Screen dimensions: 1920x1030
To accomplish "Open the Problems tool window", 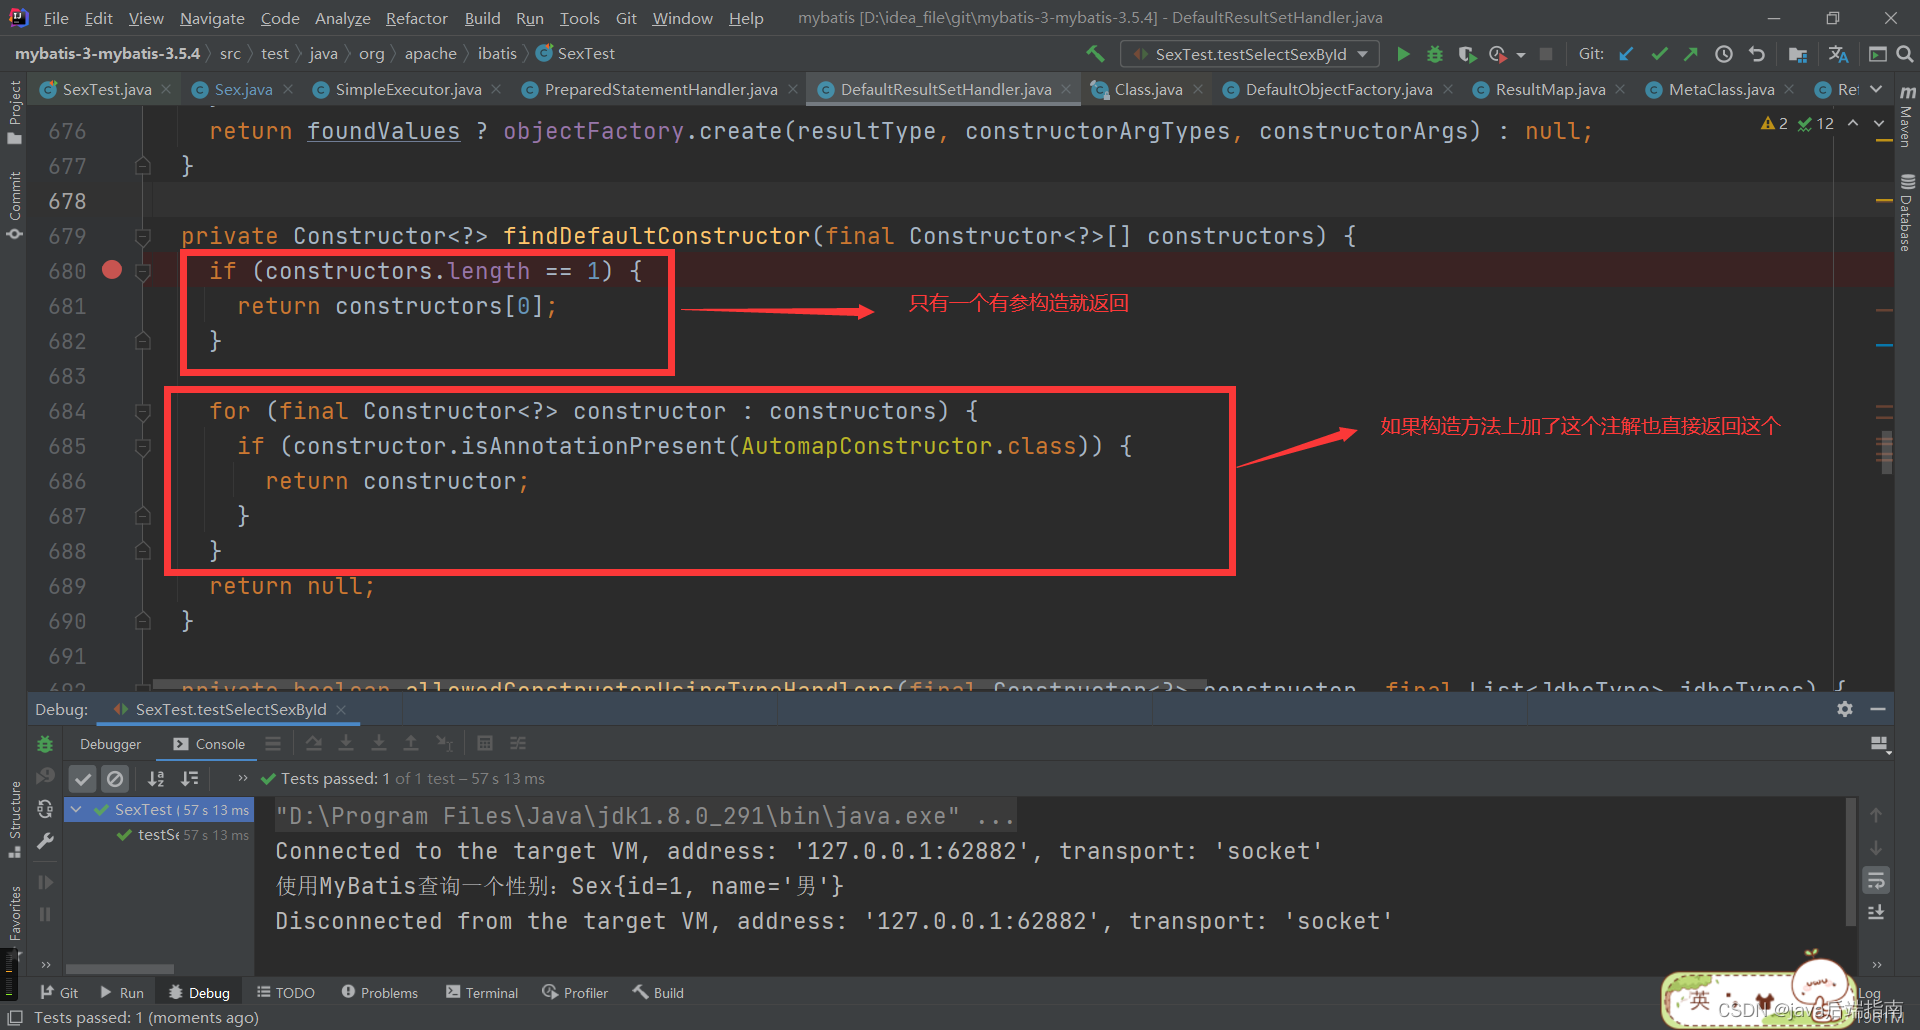I will tap(380, 993).
